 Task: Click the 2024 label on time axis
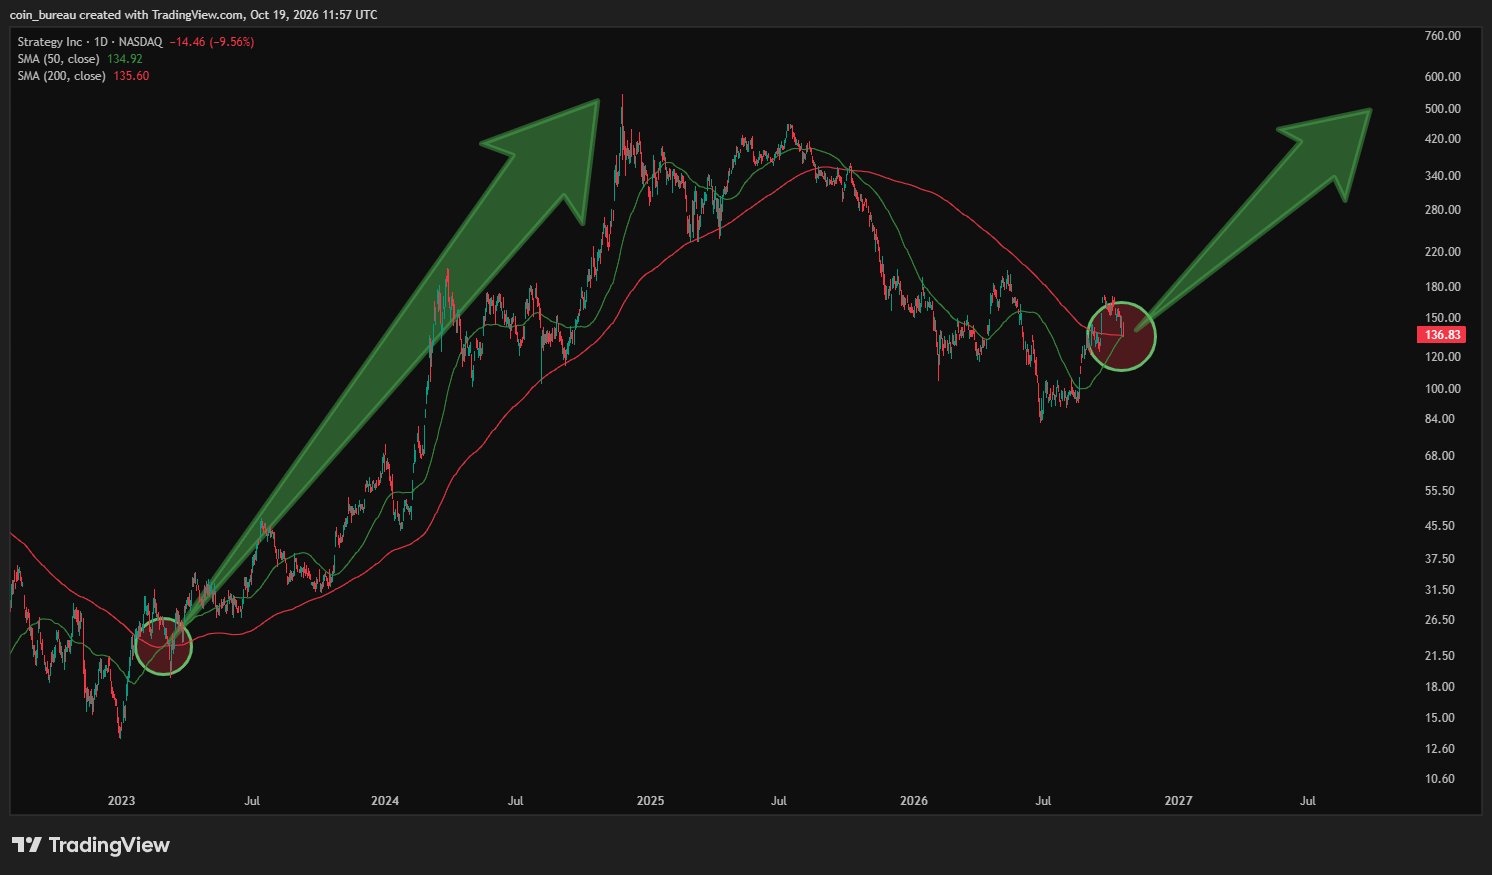tap(385, 801)
